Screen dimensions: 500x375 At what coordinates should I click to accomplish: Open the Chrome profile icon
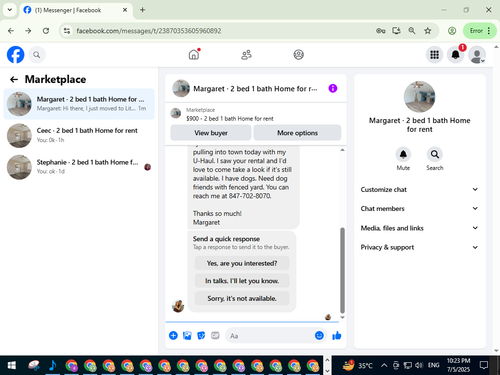tap(452, 31)
